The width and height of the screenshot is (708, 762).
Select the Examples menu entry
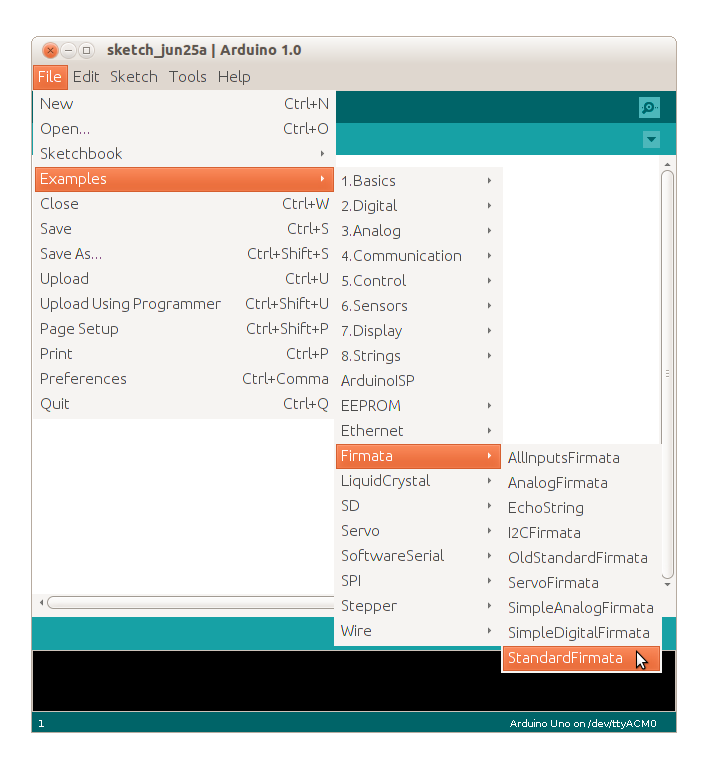(x=185, y=179)
